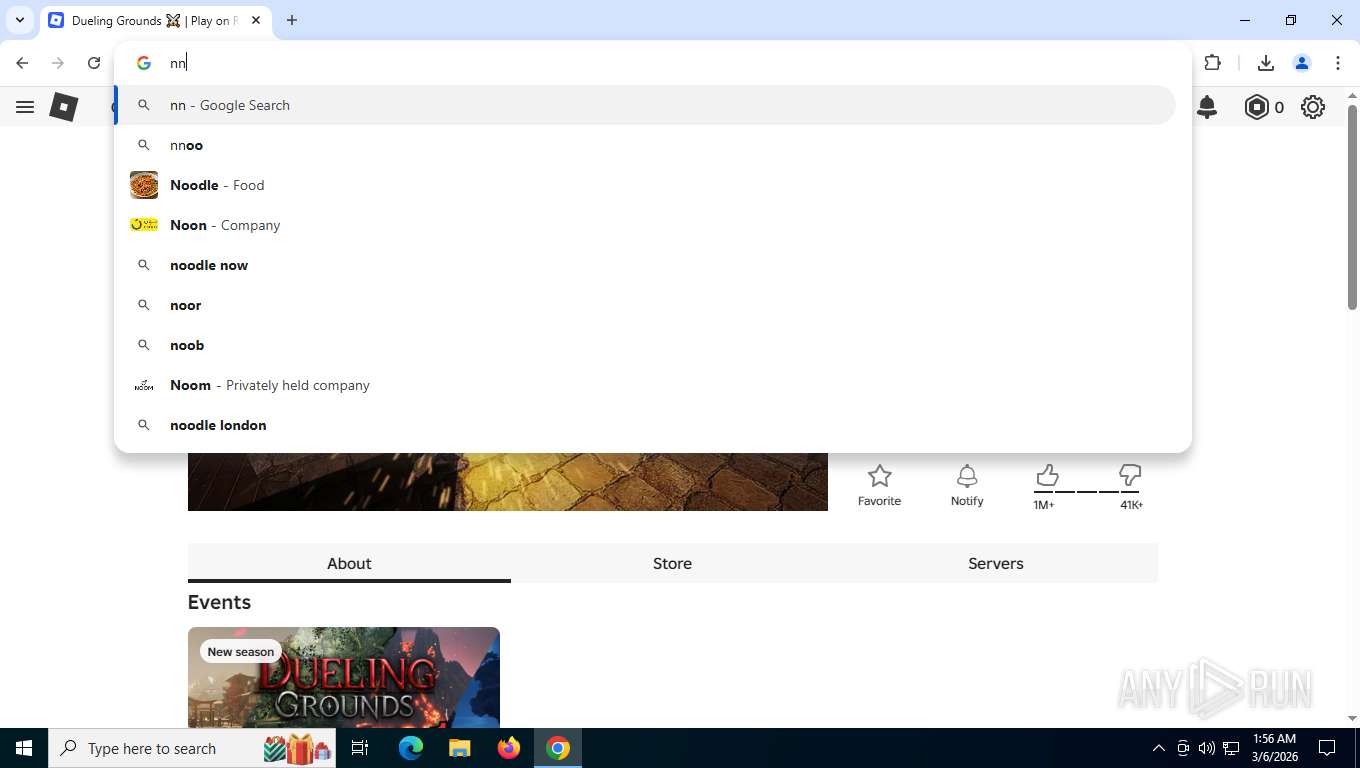Click the game banner image
This screenshot has height=768, width=1360.
pyautogui.click(x=508, y=482)
